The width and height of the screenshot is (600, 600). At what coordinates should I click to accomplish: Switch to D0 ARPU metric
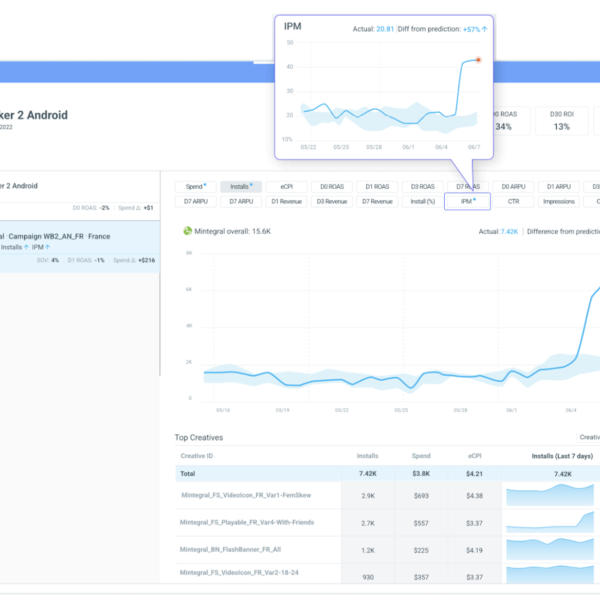tap(513, 187)
